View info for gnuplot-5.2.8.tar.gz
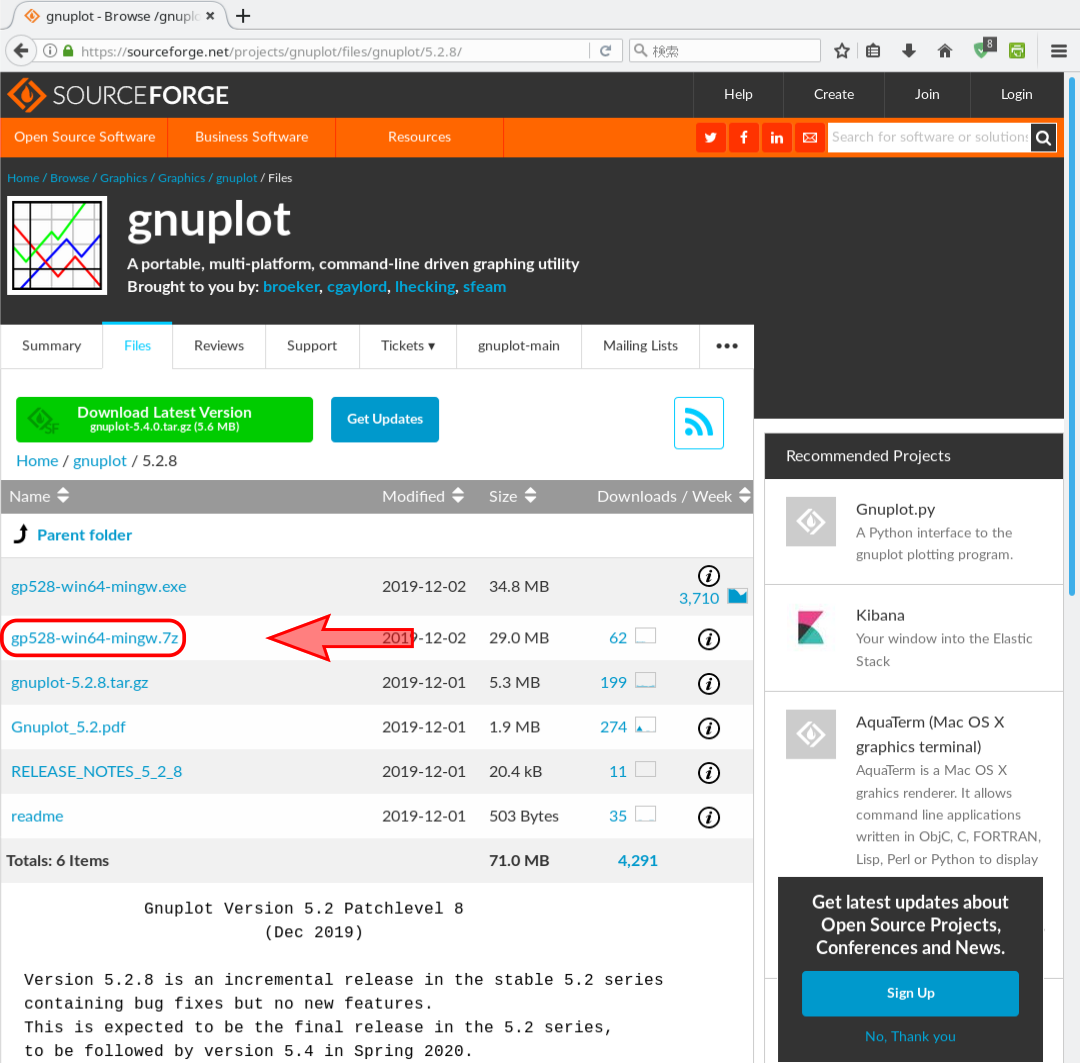The image size is (1080, 1063). pyautogui.click(x=709, y=683)
